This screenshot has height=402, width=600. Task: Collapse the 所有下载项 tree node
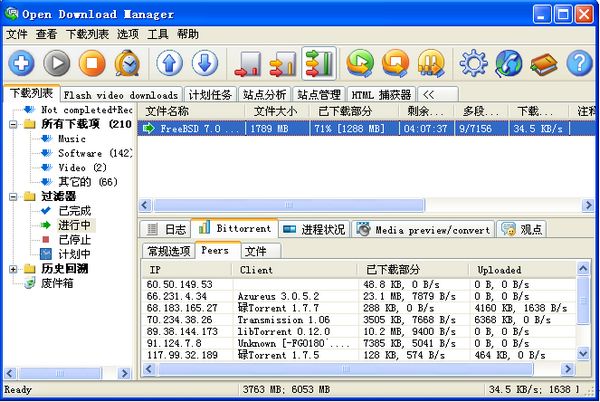click(x=13, y=124)
